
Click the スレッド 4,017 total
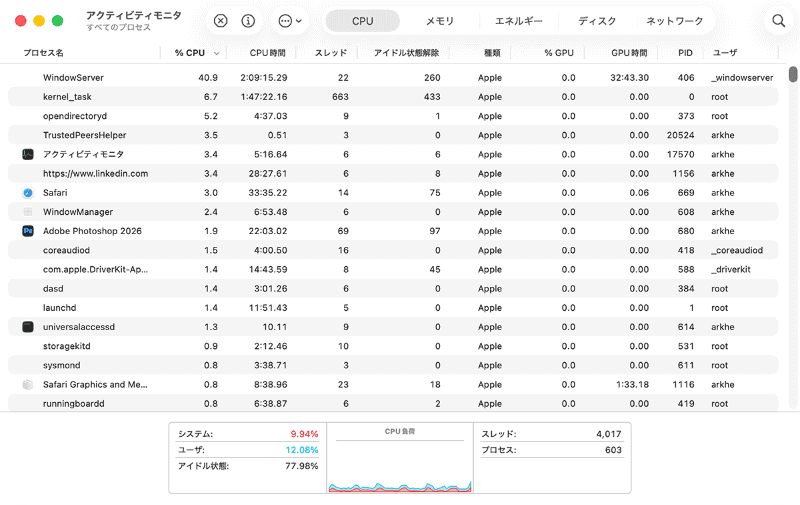pyautogui.click(x=552, y=434)
